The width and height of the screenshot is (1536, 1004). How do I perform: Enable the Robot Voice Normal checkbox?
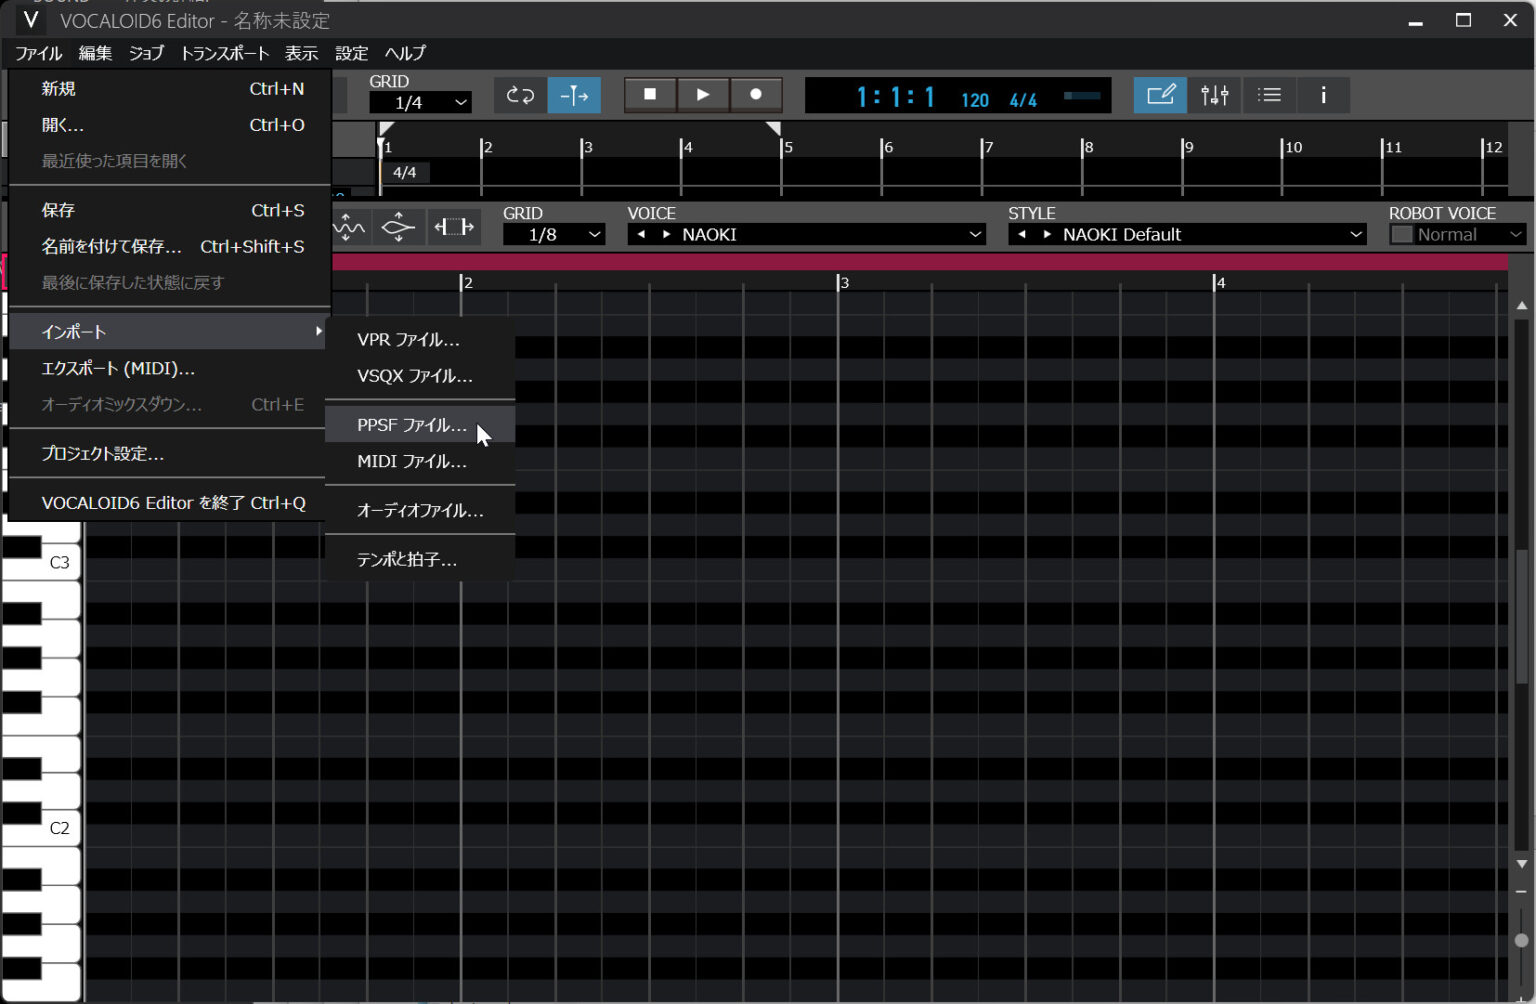[x=1404, y=234]
